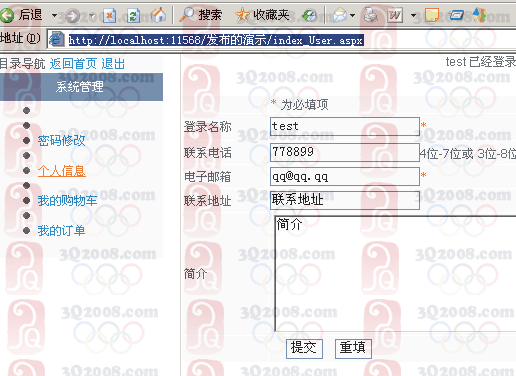Open the Favorites (收藏夹) star button

[262, 15]
